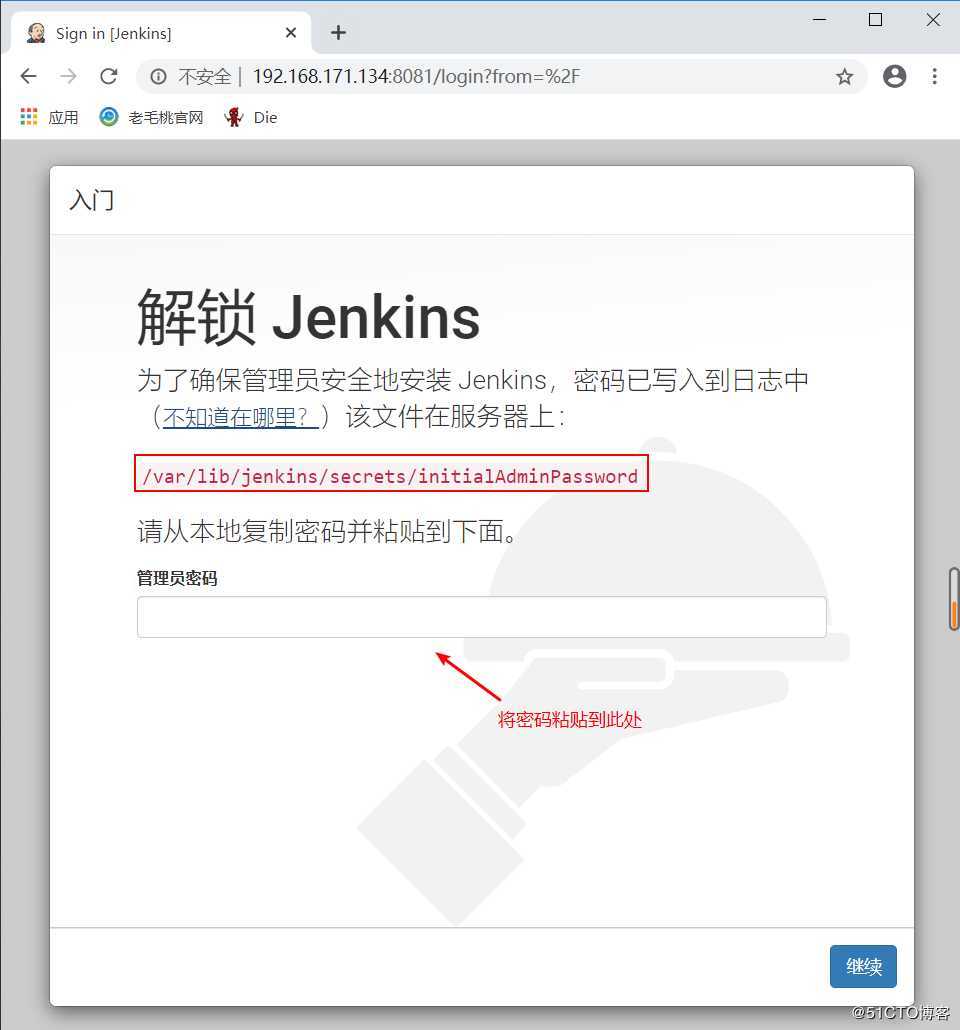Reload the page with refresh icon

click(x=108, y=76)
